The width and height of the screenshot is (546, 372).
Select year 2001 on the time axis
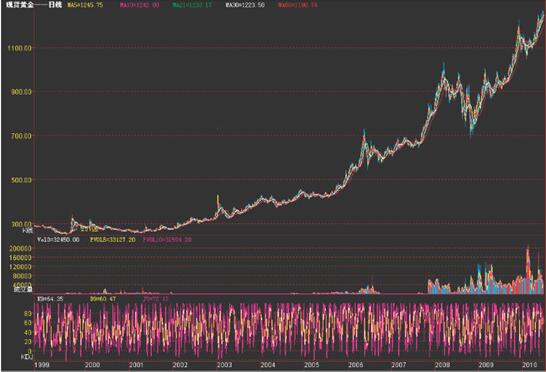click(x=136, y=365)
